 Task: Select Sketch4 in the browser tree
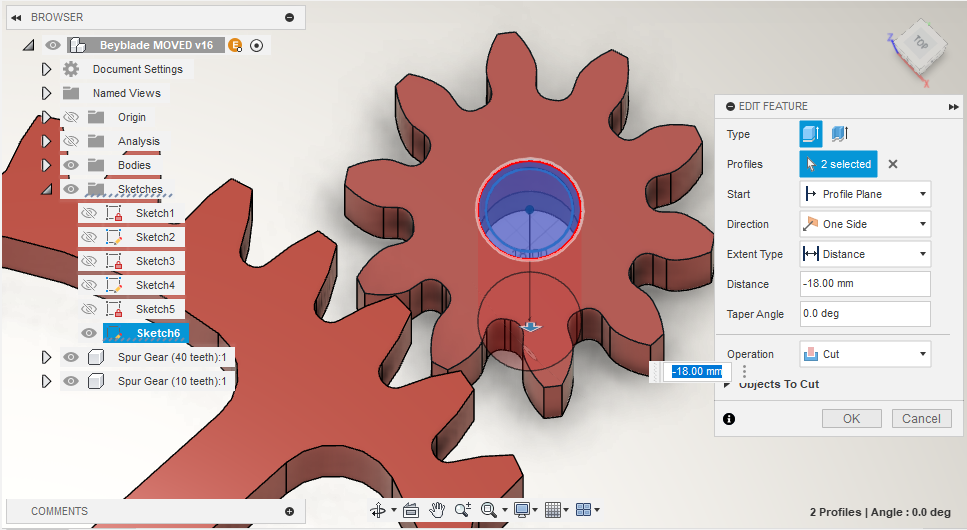pyautogui.click(x=155, y=286)
